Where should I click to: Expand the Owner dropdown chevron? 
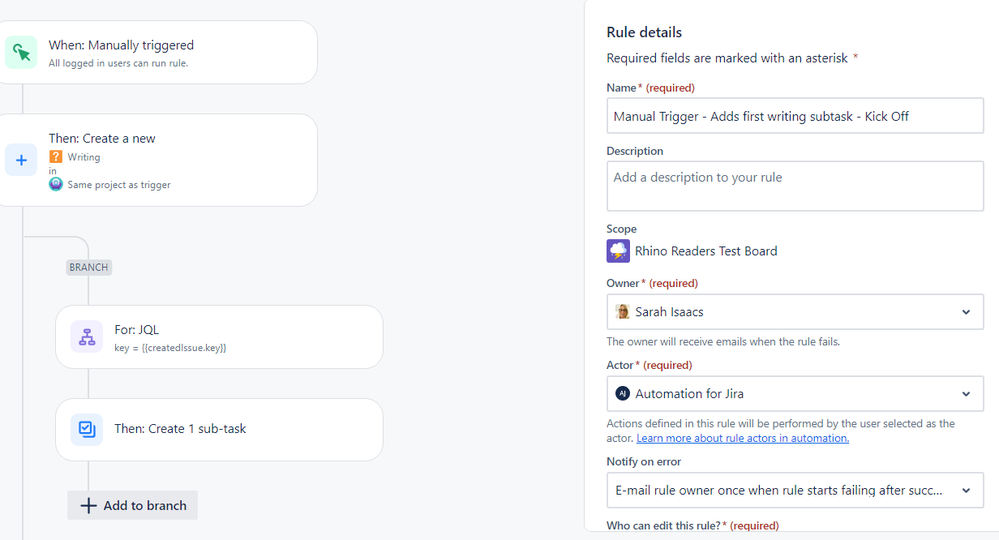[966, 312]
